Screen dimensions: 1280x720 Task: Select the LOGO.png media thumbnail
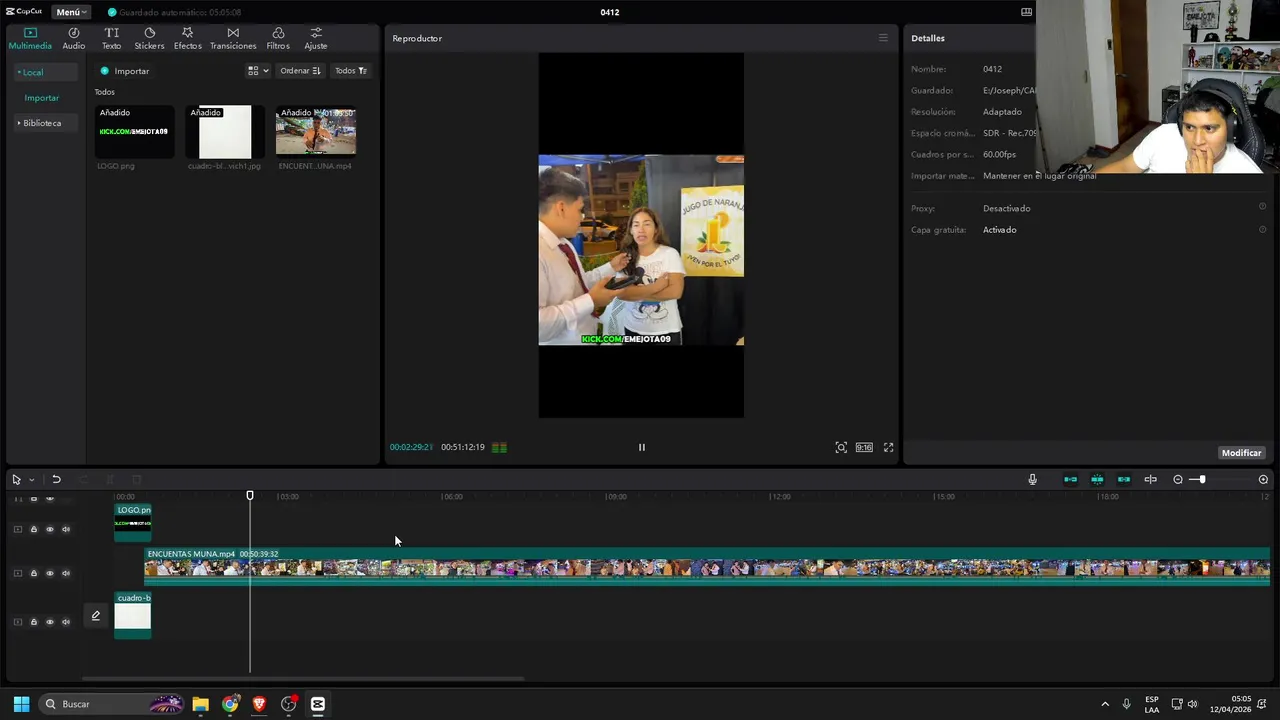point(135,132)
